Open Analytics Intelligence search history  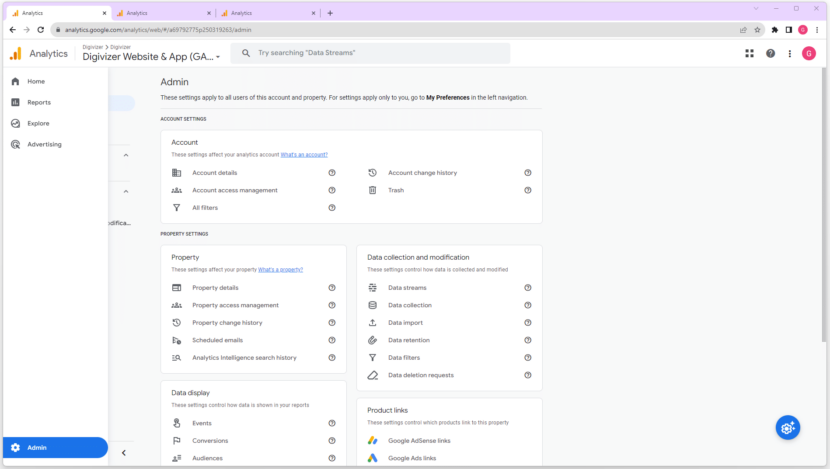(x=244, y=357)
